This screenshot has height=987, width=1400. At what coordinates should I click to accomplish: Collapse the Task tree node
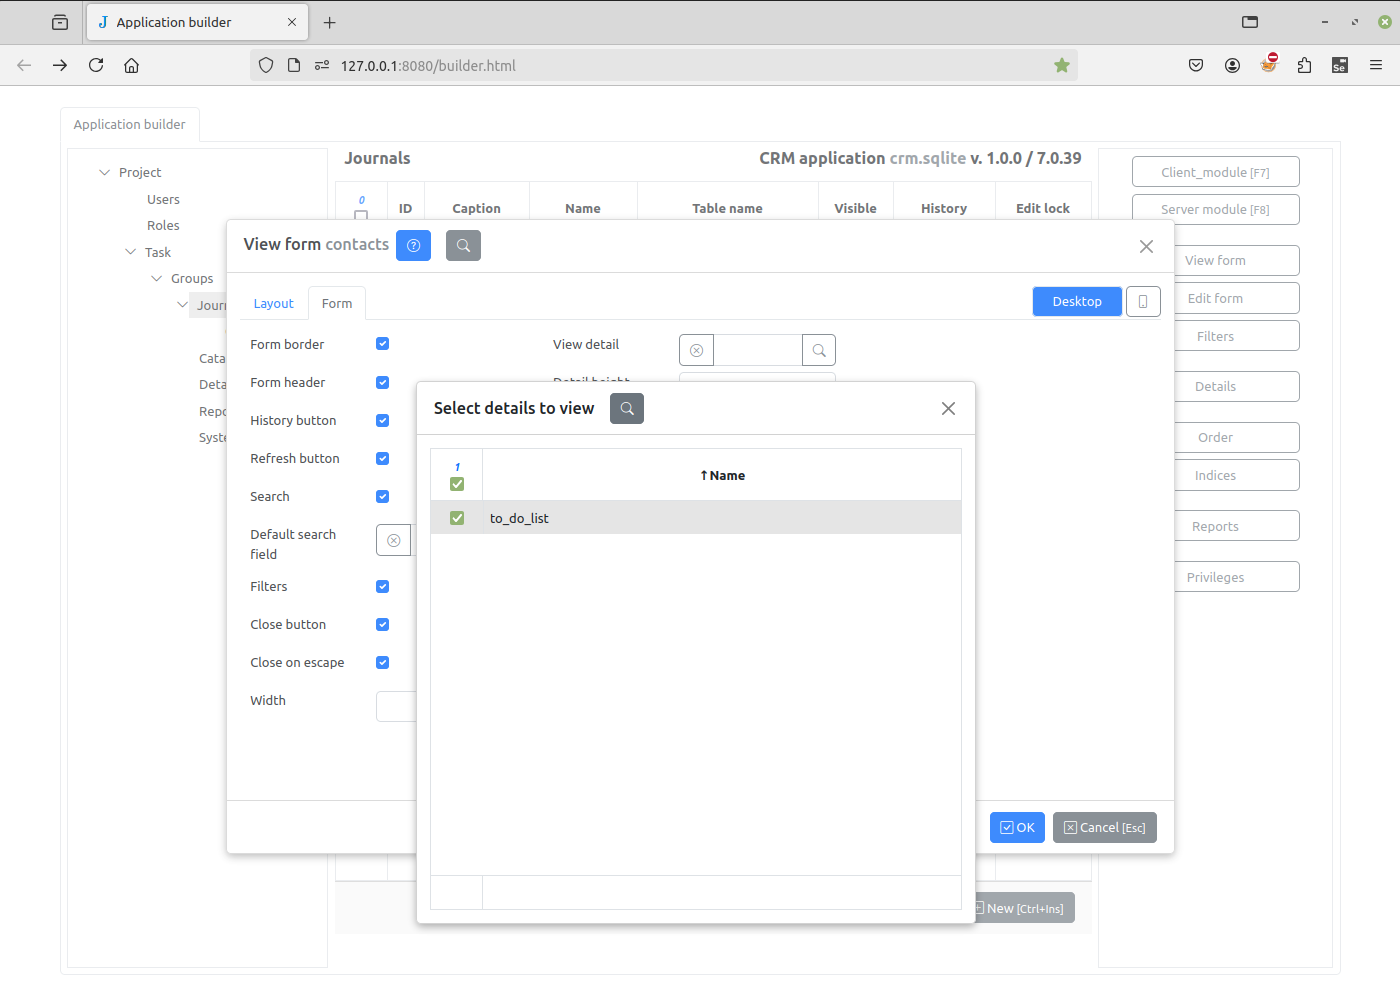click(131, 252)
